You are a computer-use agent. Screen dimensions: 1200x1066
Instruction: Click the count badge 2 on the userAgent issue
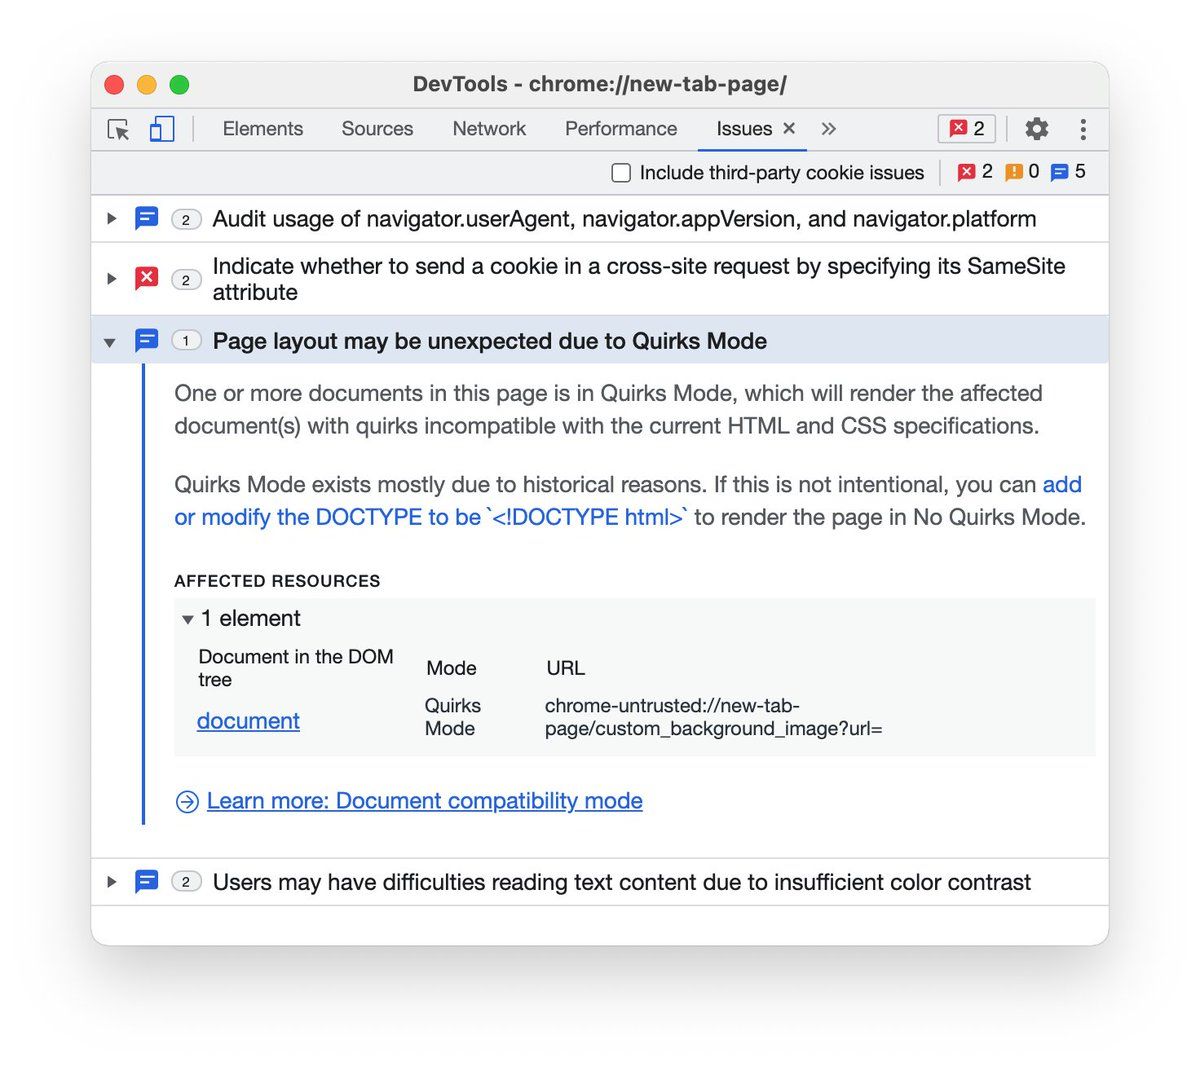186,220
